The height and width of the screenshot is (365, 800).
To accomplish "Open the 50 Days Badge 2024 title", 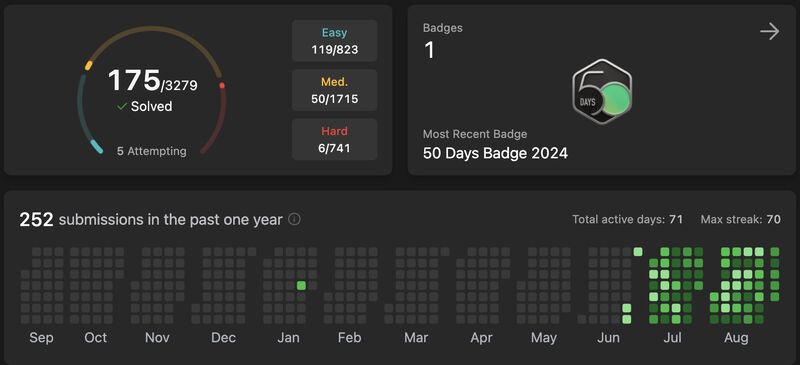I will click(495, 153).
